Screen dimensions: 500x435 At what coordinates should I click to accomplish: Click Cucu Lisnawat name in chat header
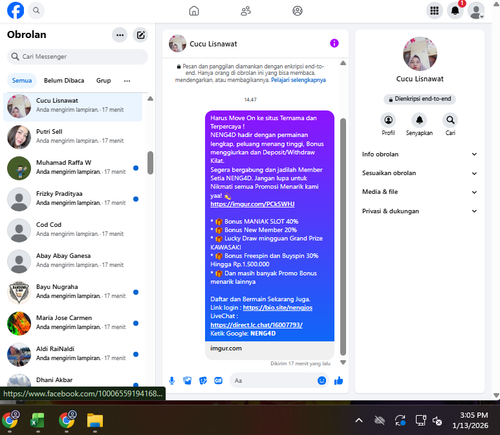pyautogui.click(x=213, y=44)
